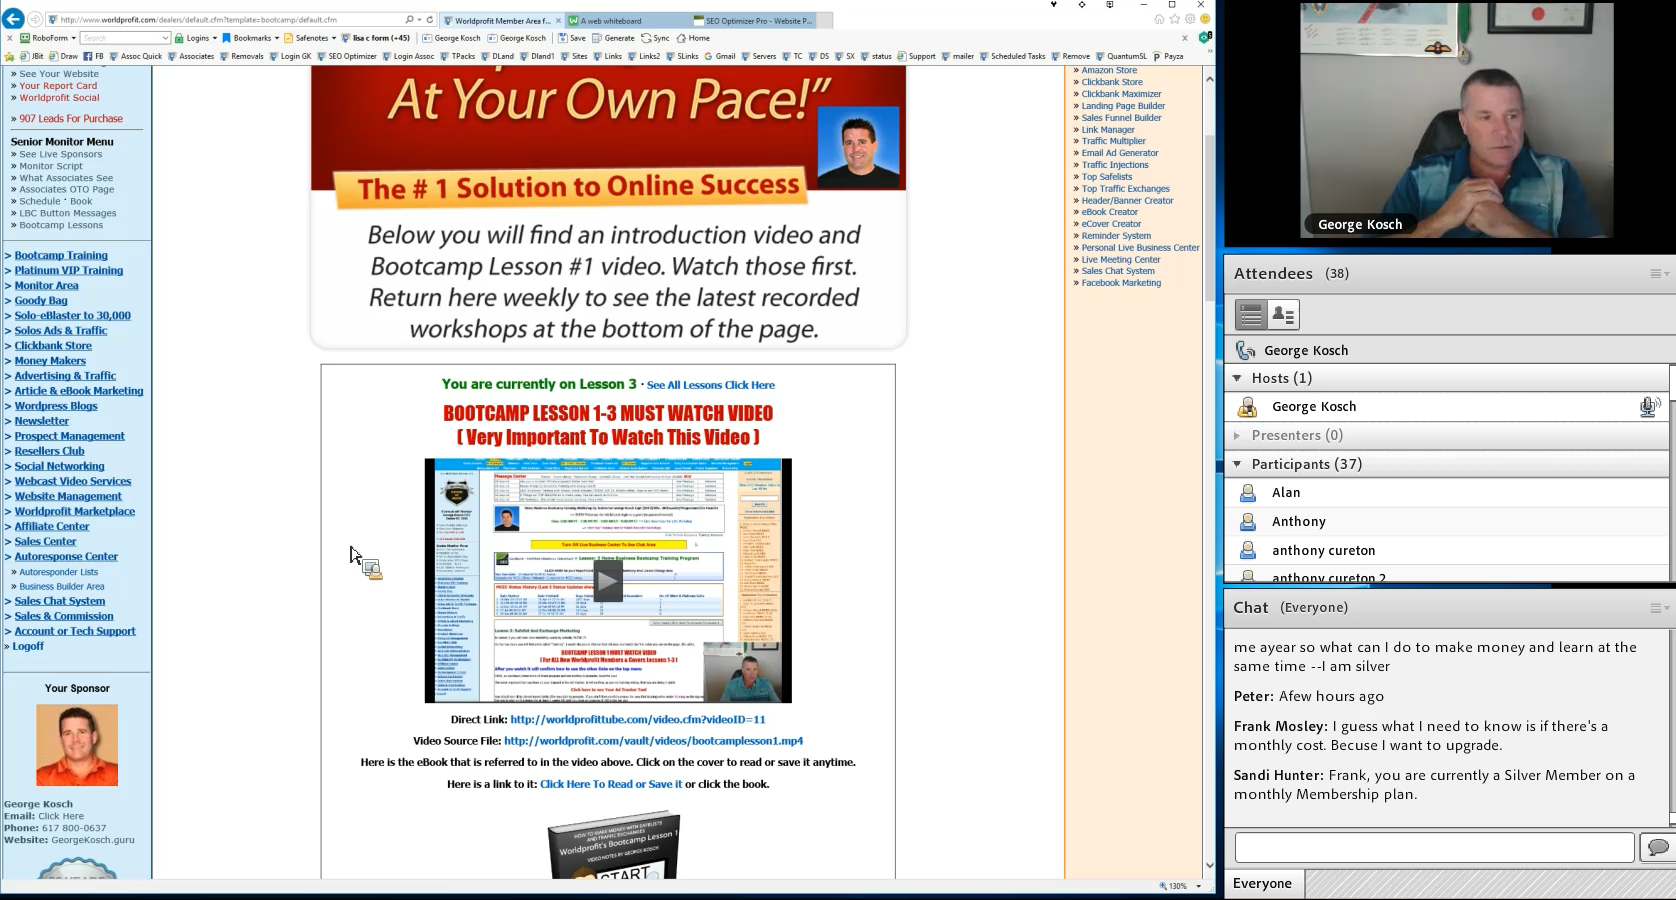Click the smiley feedback icon
The height and width of the screenshot is (900, 1676).
click(x=1205, y=19)
